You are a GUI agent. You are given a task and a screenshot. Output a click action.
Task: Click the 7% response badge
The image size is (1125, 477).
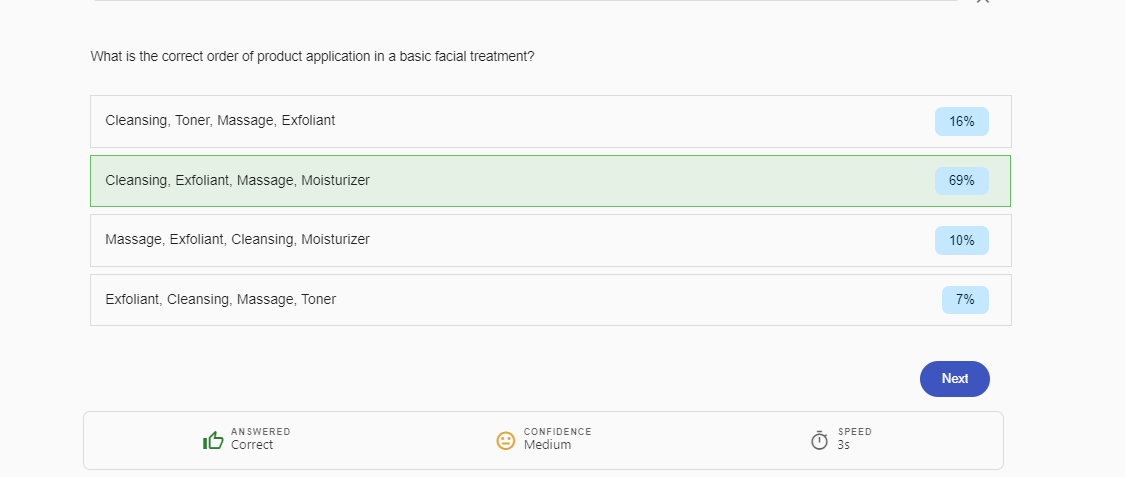click(965, 300)
